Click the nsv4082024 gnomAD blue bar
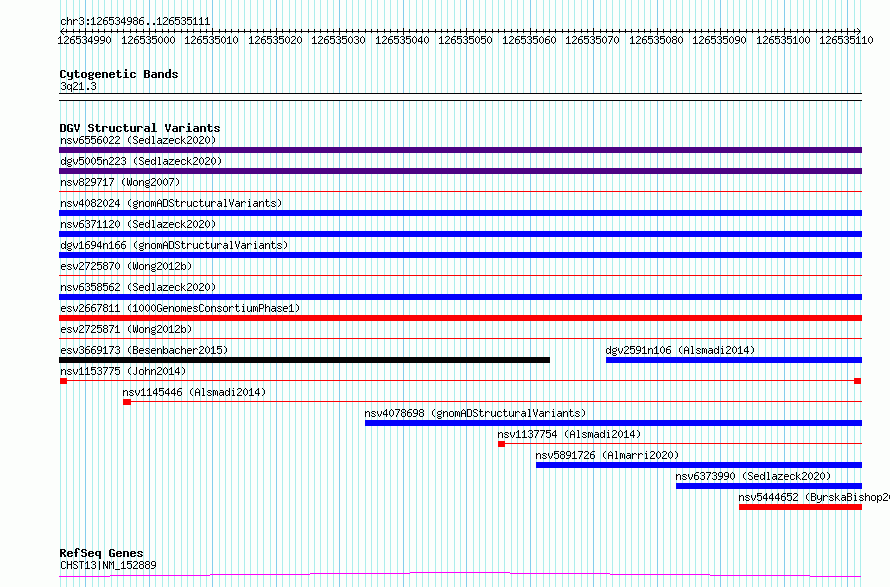 click(460, 213)
